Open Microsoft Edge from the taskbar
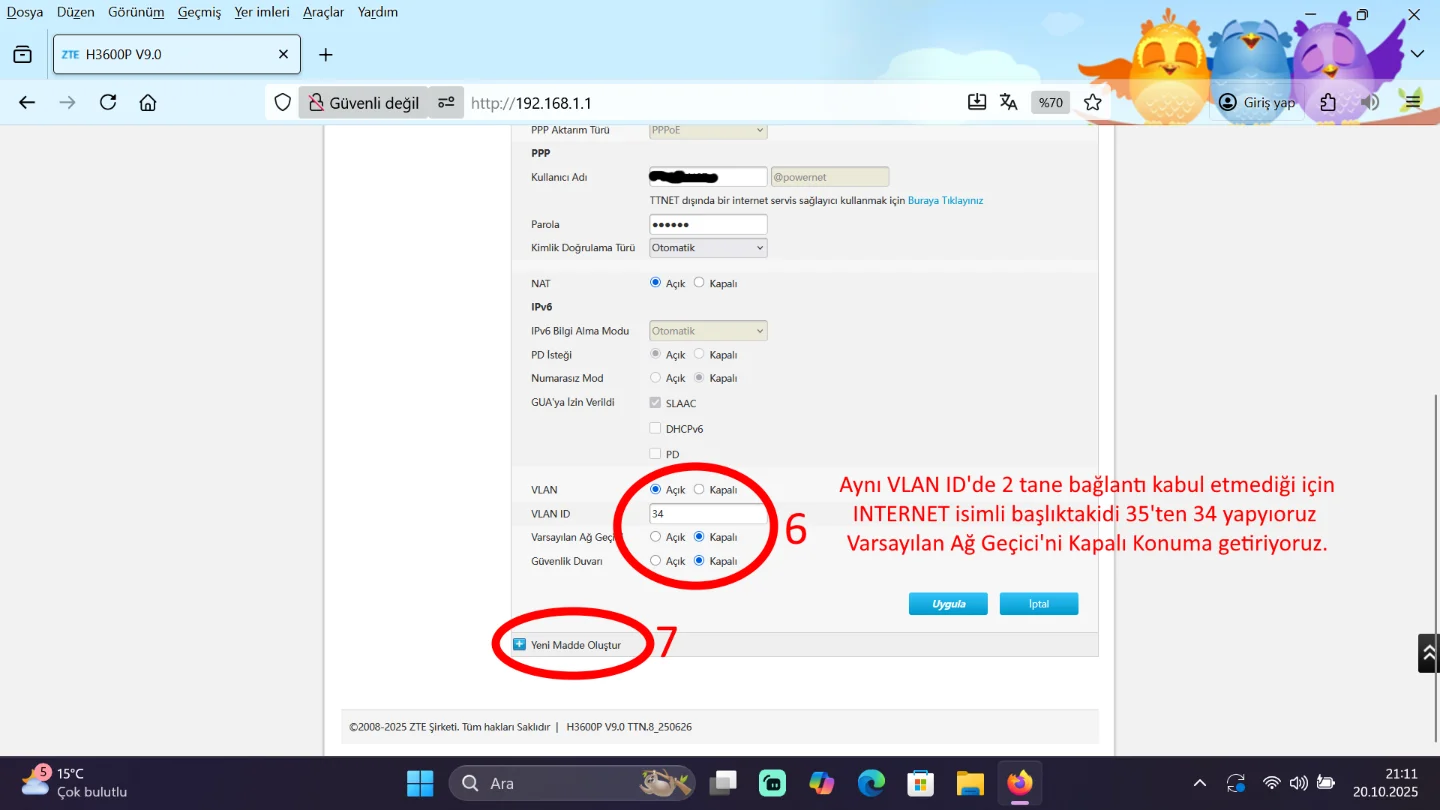This screenshot has height=810, width=1440. 872,783
